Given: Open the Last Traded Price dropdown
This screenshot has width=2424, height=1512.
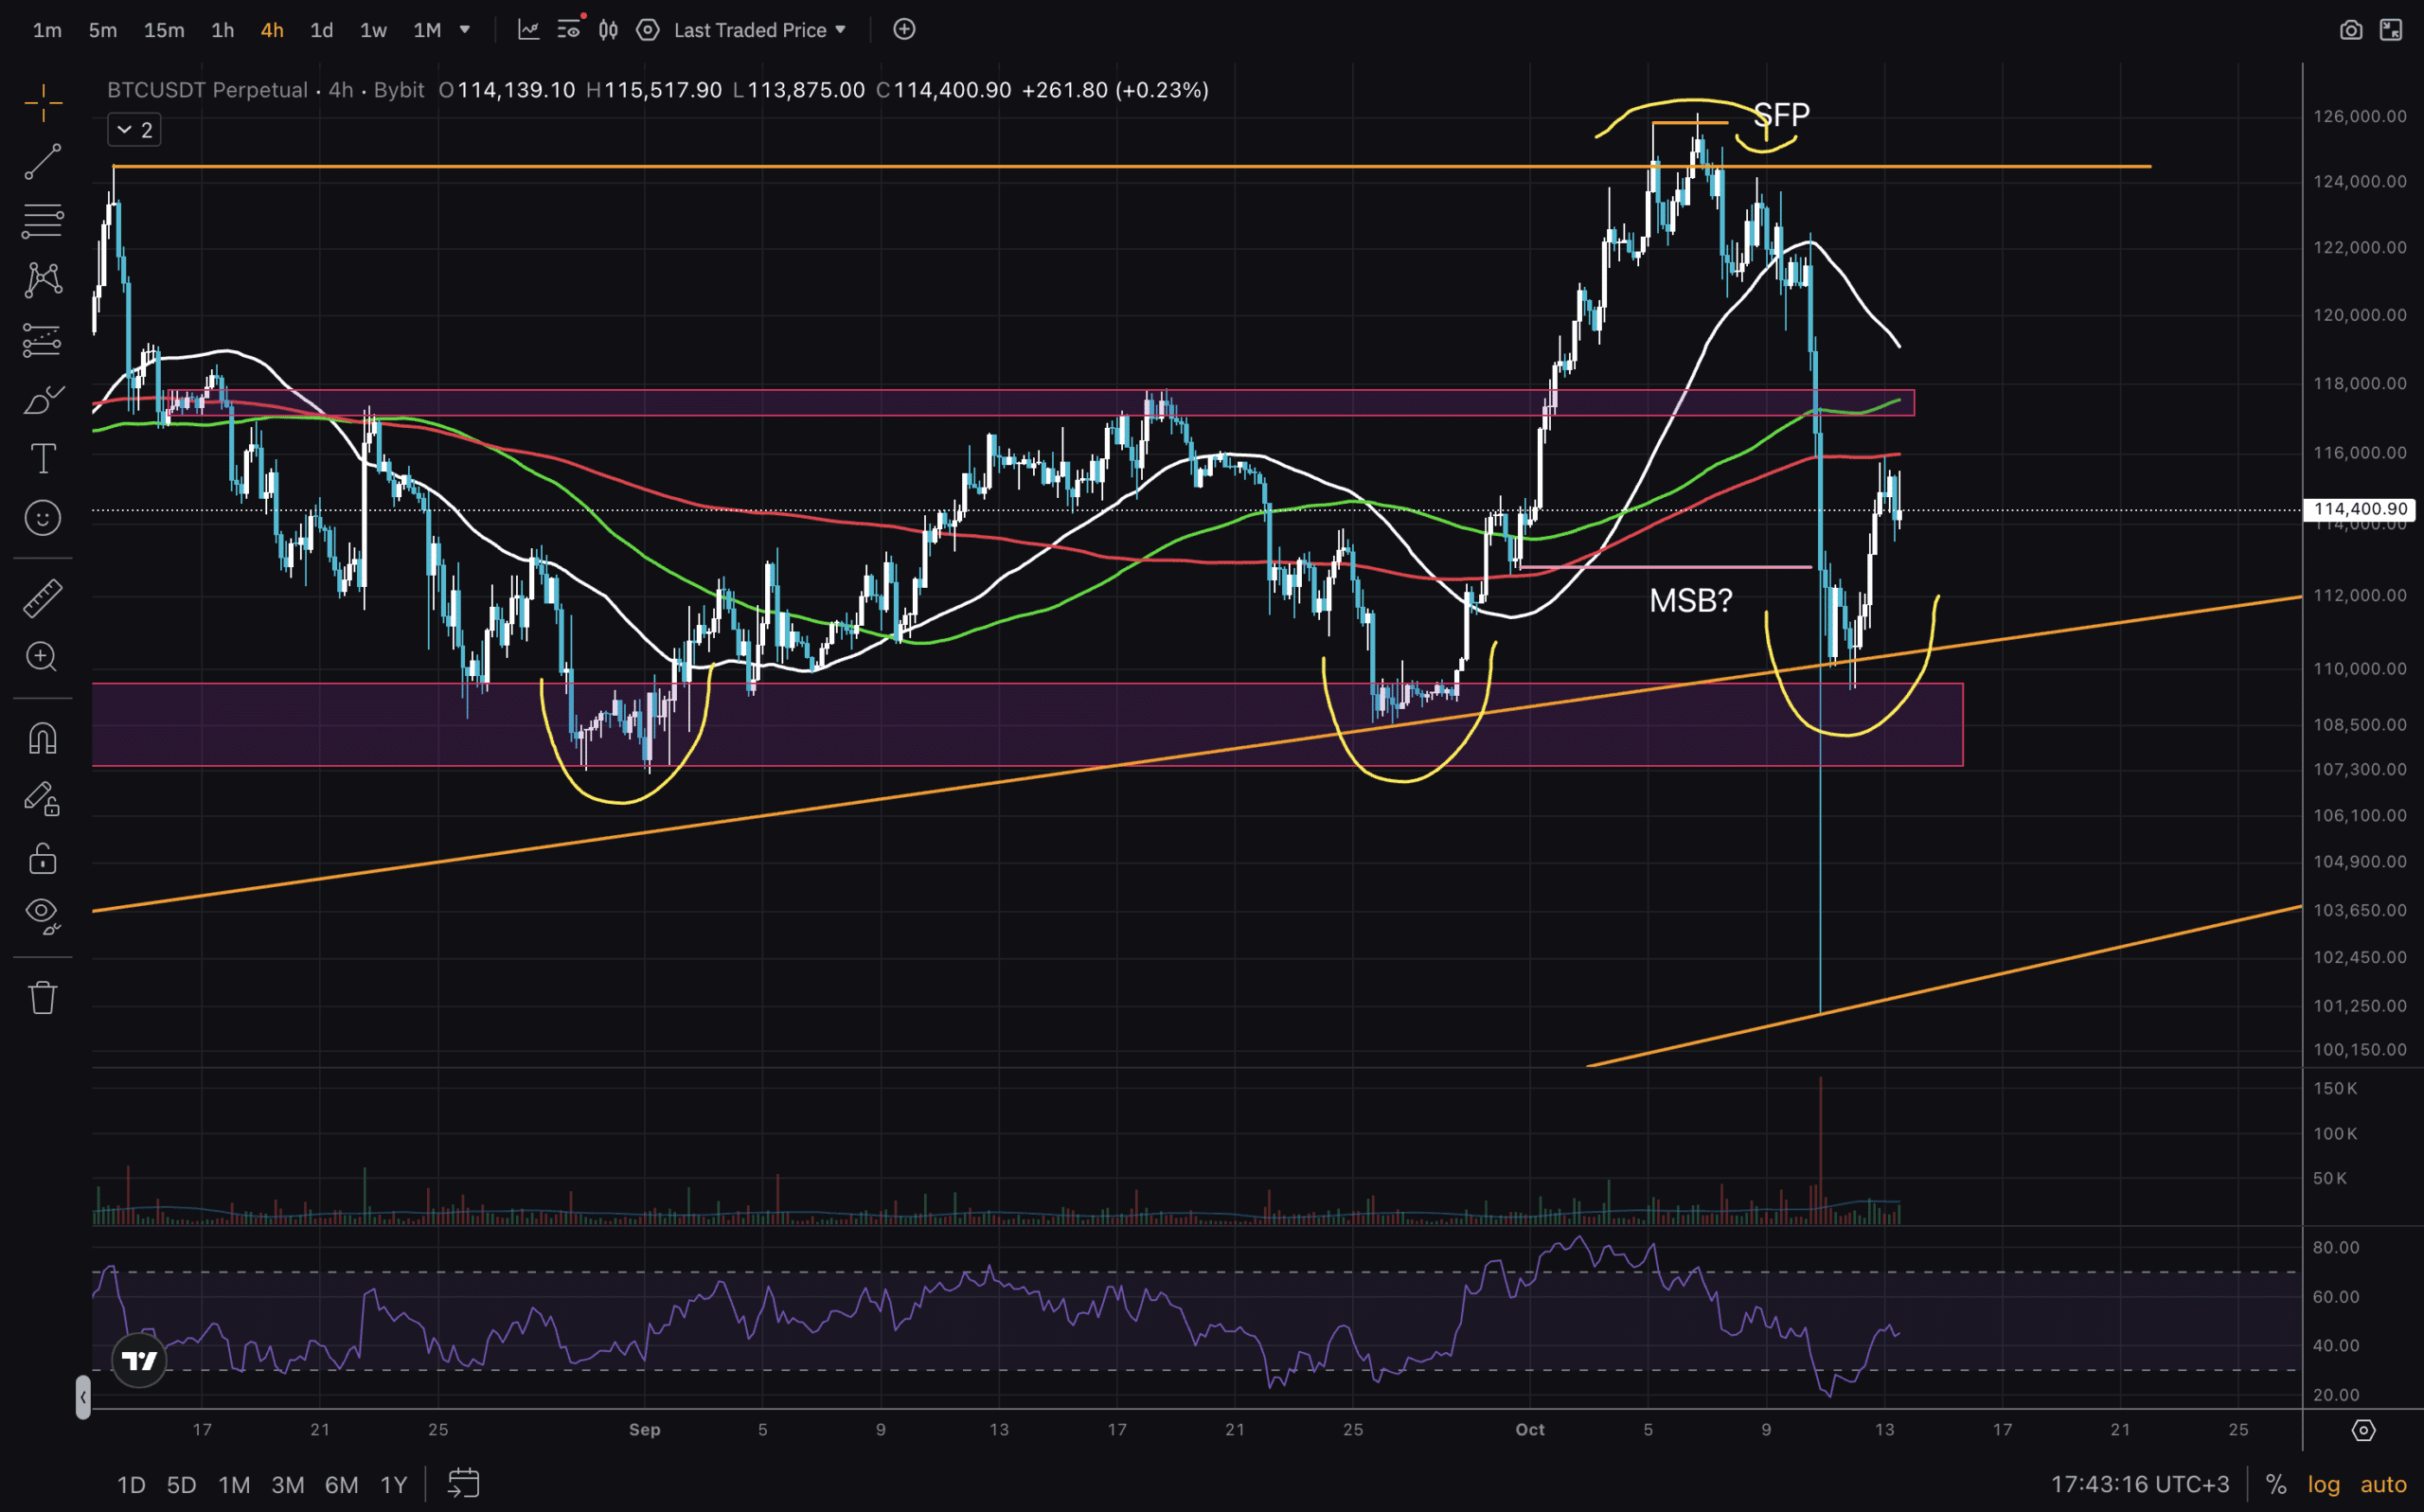Looking at the screenshot, I should pyautogui.click(x=760, y=30).
